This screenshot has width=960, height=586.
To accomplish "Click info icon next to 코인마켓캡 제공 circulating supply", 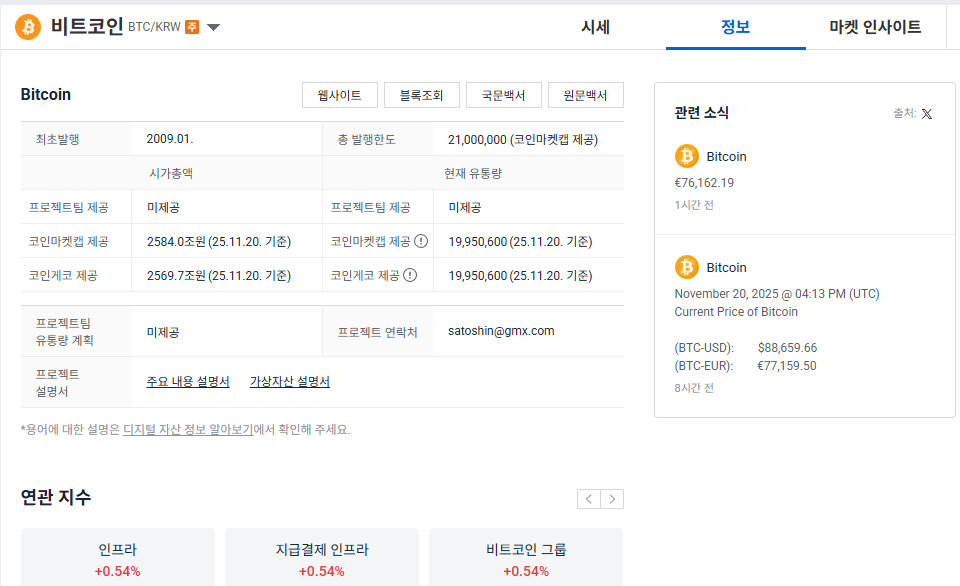I will [421, 241].
